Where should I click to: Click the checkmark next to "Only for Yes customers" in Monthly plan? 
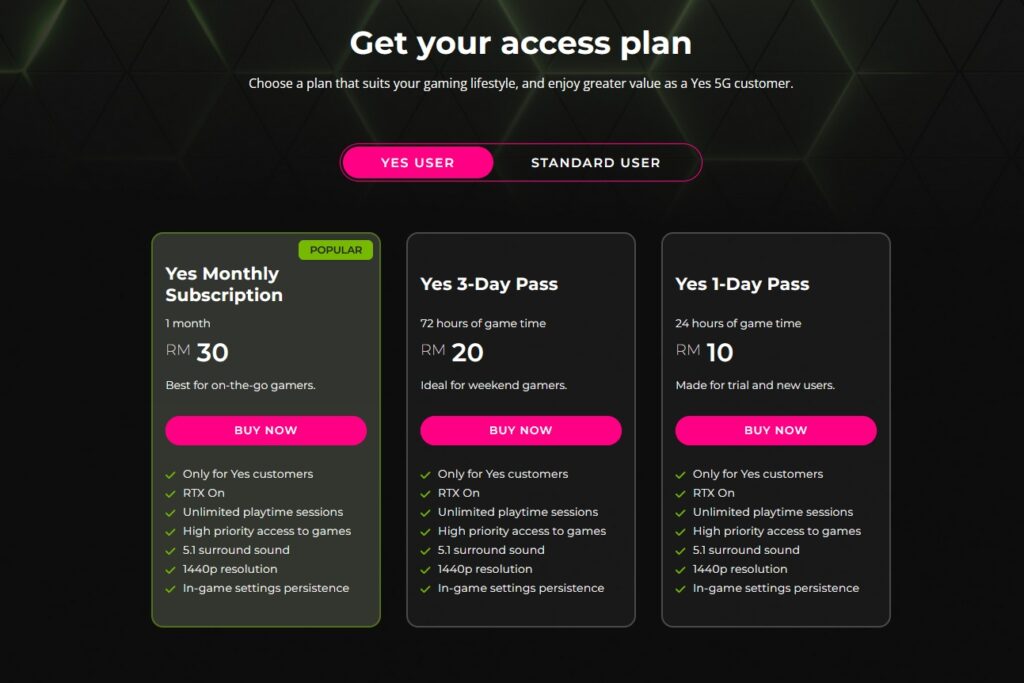coord(172,474)
